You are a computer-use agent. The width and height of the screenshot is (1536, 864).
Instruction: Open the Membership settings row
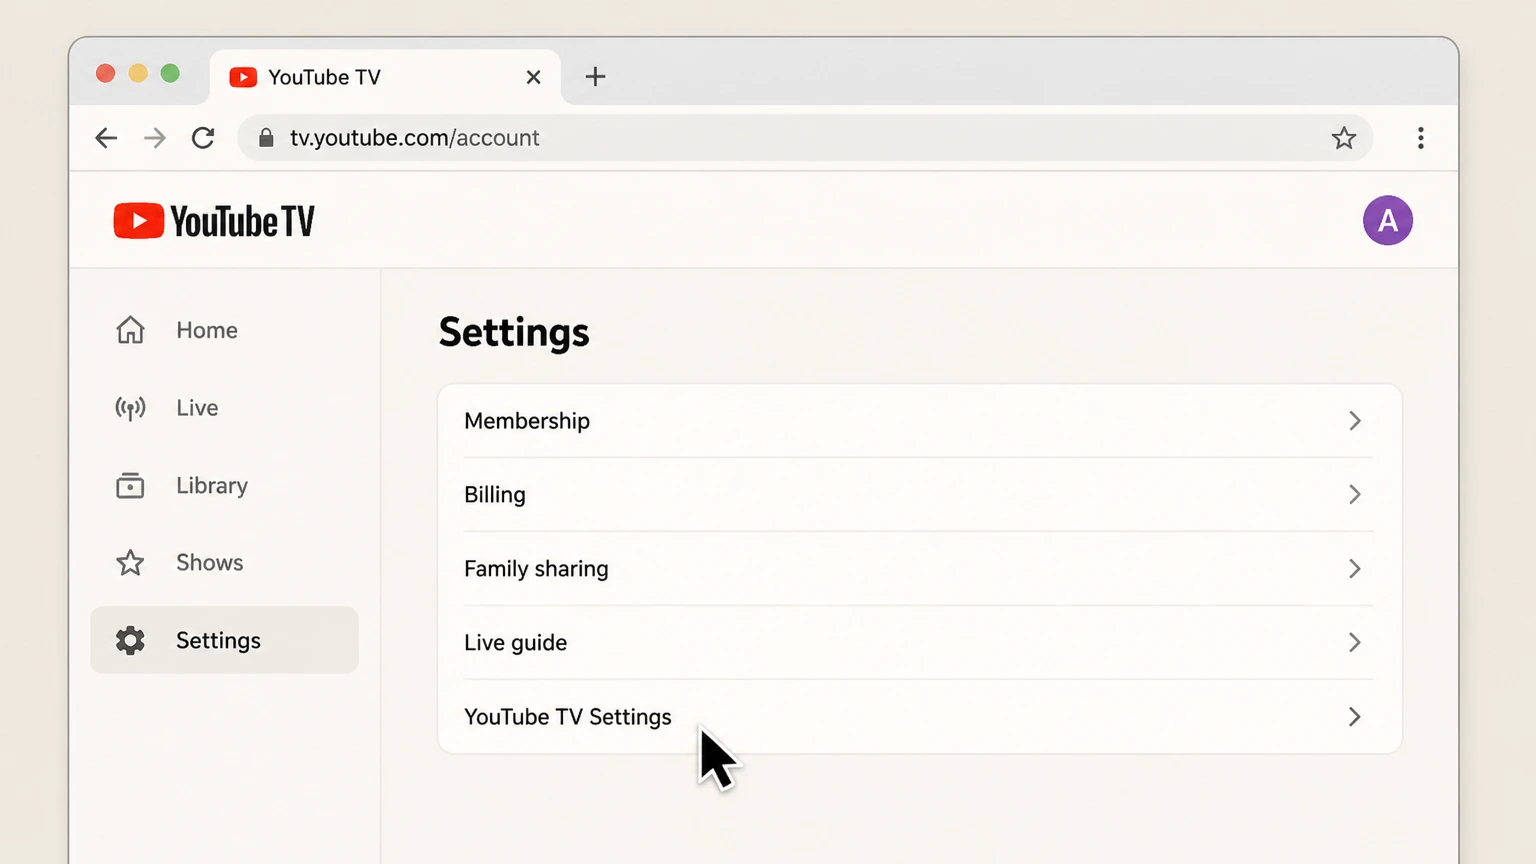coord(919,421)
